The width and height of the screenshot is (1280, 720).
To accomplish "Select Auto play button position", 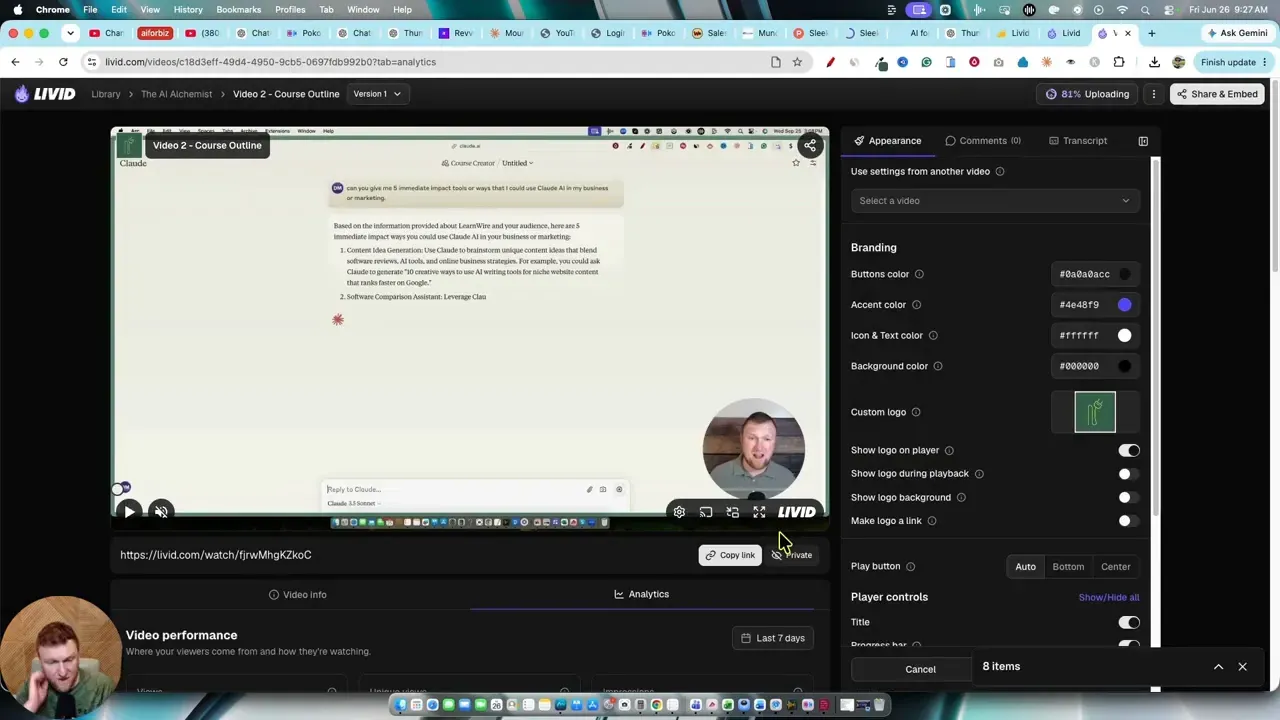I will pyautogui.click(x=1025, y=567).
